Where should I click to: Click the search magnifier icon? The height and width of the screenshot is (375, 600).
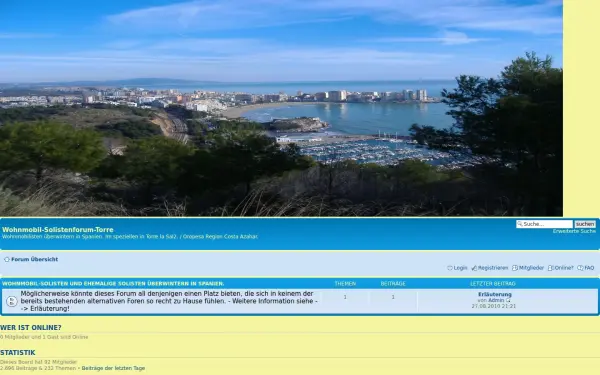click(x=519, y=224)
